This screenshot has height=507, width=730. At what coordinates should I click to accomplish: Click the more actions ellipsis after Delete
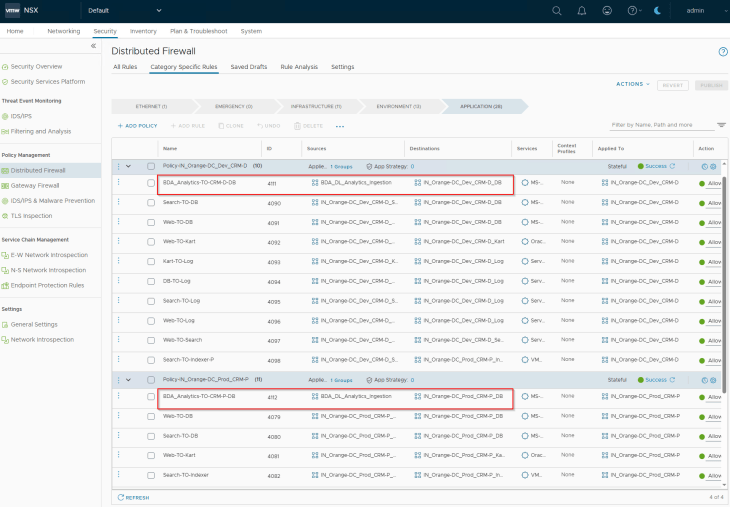click(340, 126)
